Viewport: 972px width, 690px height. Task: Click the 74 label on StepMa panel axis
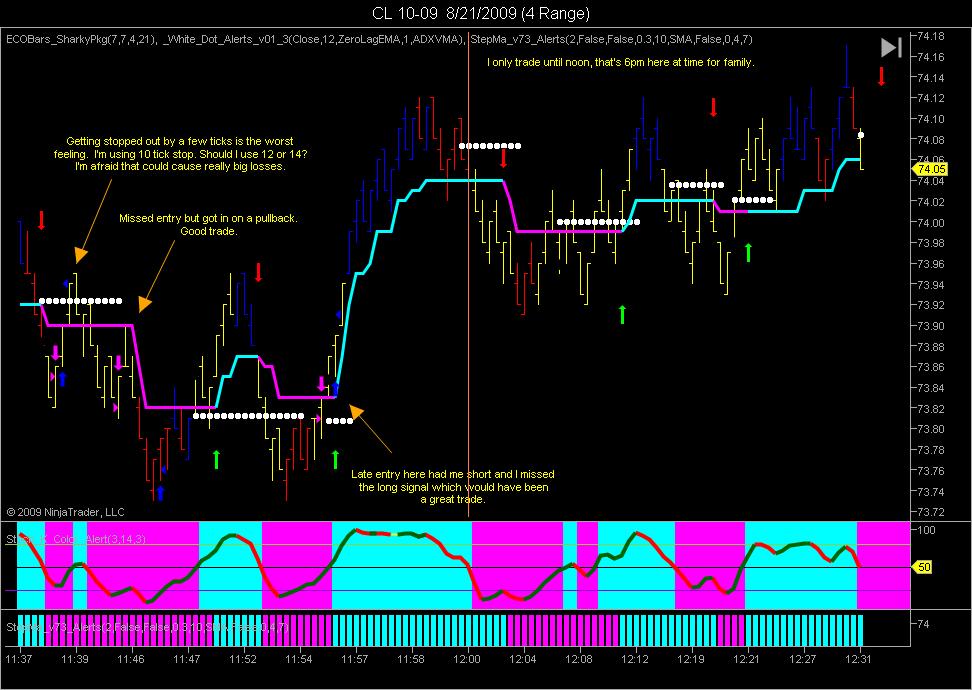pyautogui.click(x=924, y=624)
